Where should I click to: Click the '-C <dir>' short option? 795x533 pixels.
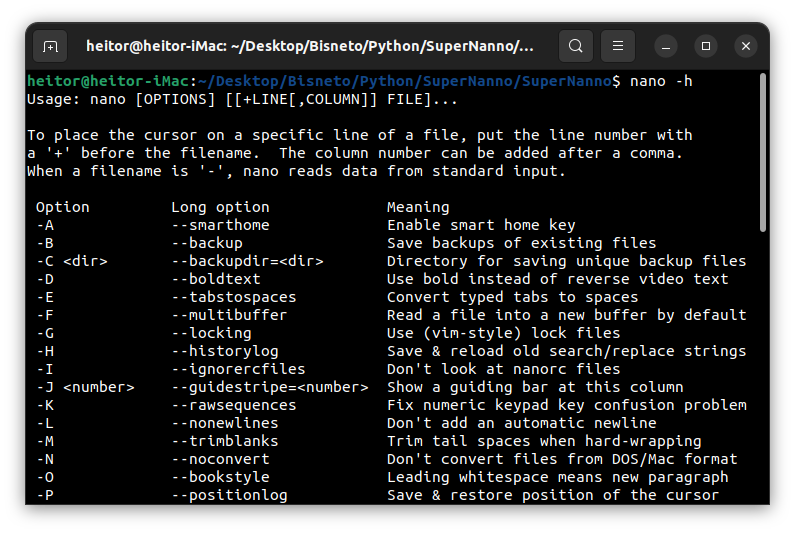[72, 261]
